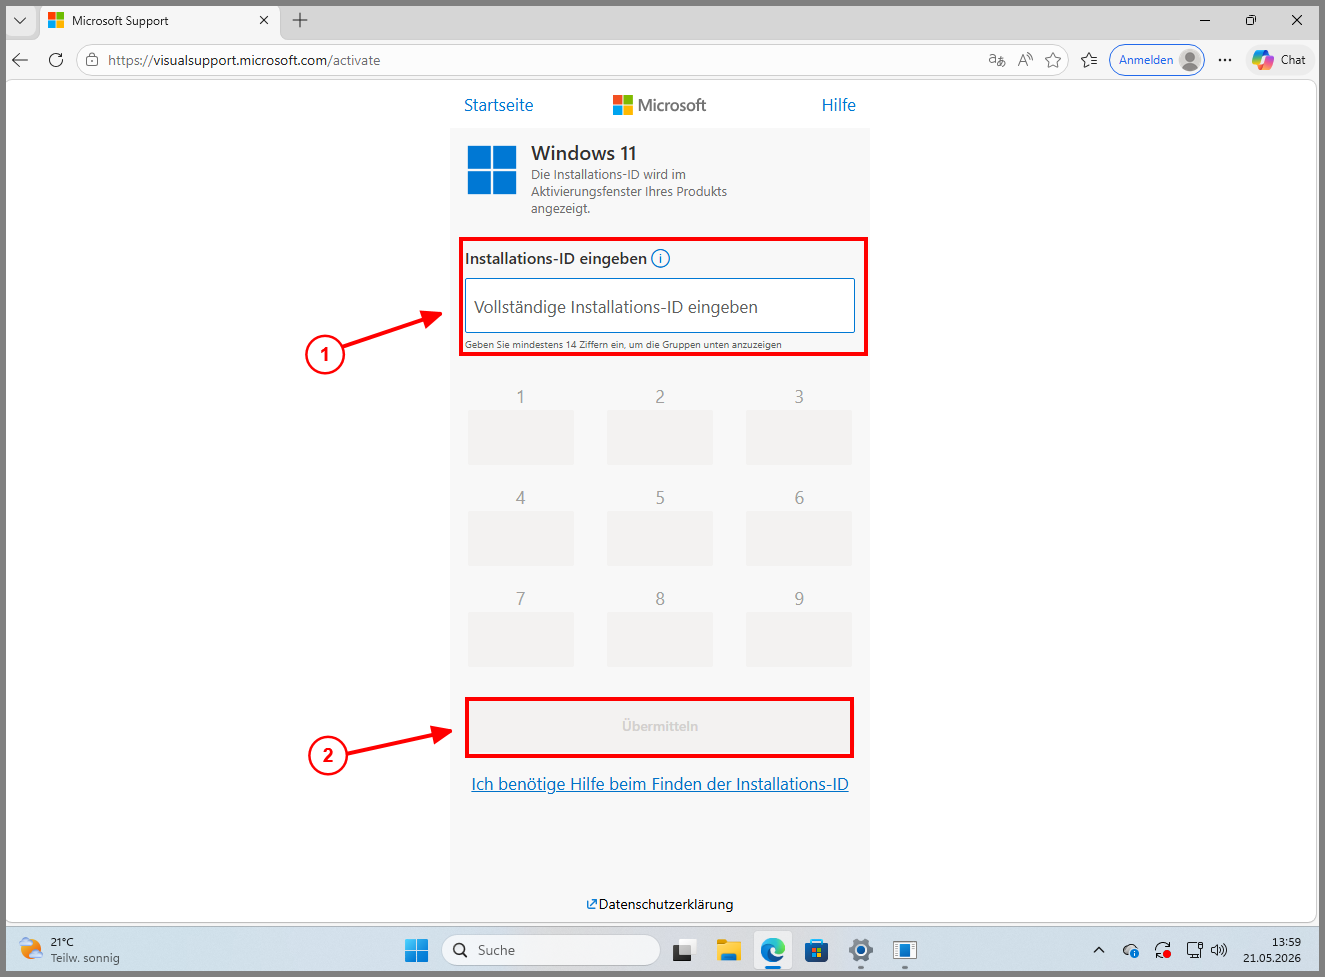Open the Hilfe link
Image resolution: width=1325 pixels, height=977 pixels.
point(838,105)
